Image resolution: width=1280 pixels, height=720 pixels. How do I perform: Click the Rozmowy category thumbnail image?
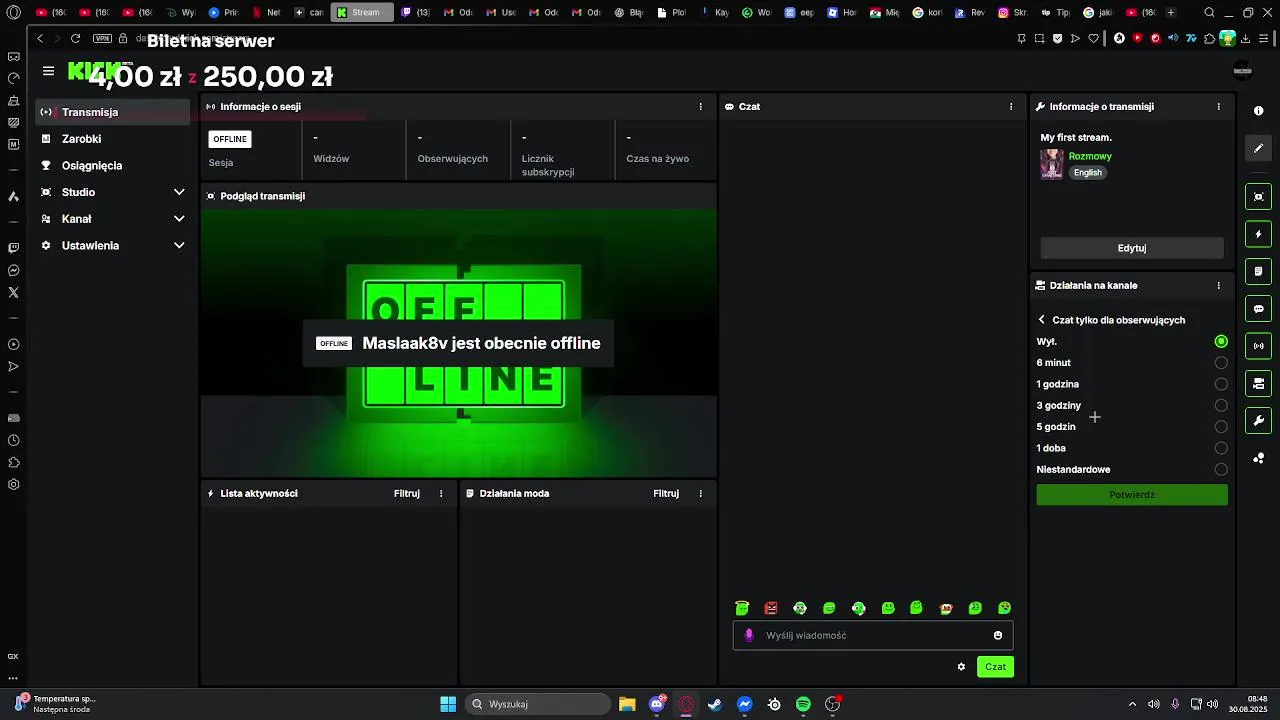(x=1052, y=164)
